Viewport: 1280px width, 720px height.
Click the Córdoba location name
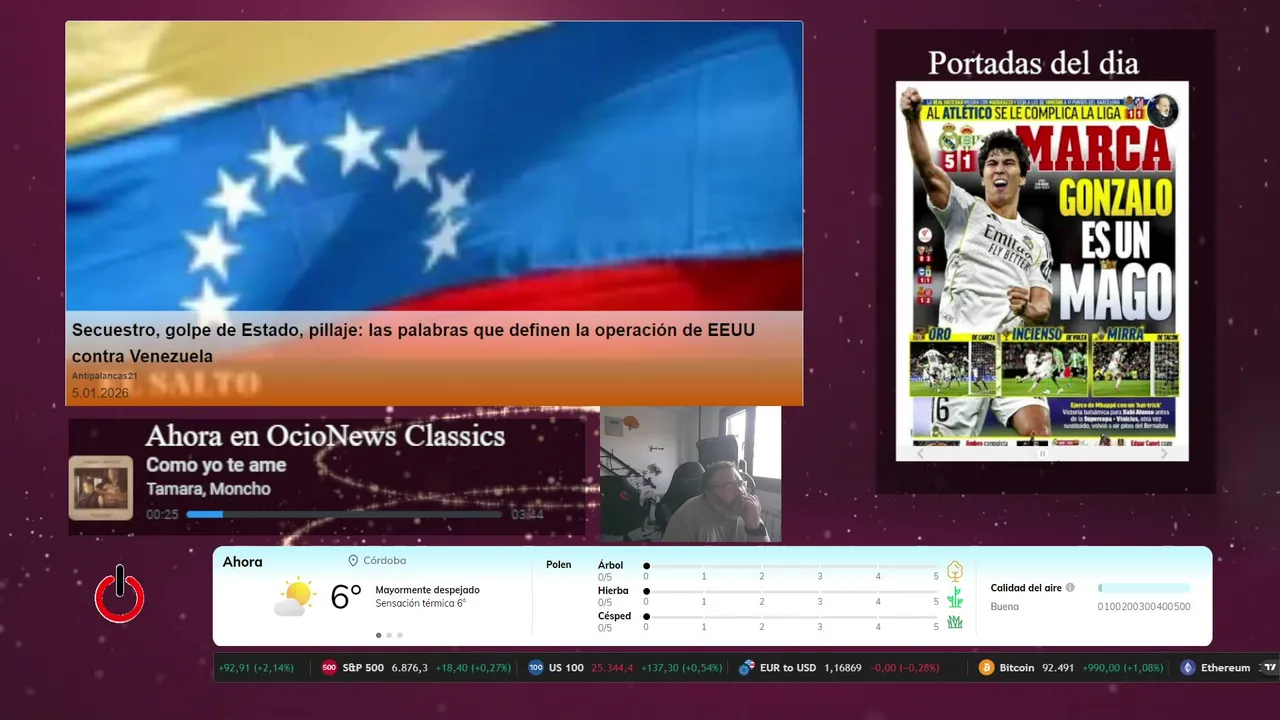(384, 561)
